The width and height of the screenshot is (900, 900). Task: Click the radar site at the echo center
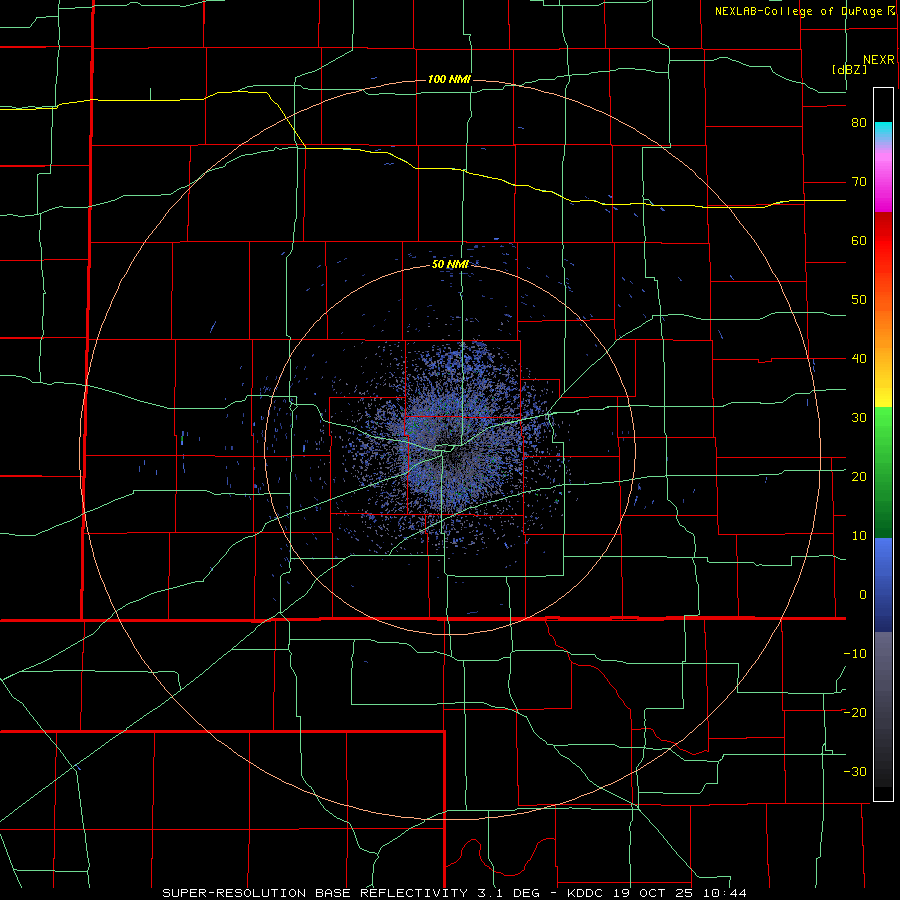coord(450,450)
